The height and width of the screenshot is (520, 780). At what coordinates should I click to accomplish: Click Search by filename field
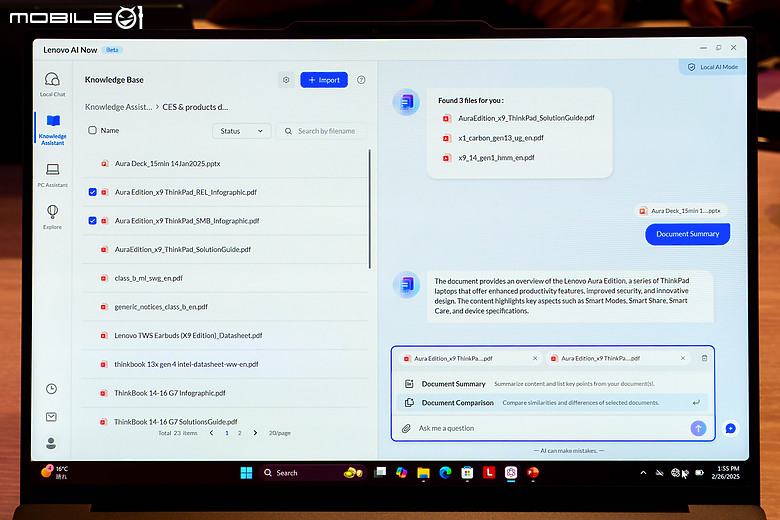(321, 131)
